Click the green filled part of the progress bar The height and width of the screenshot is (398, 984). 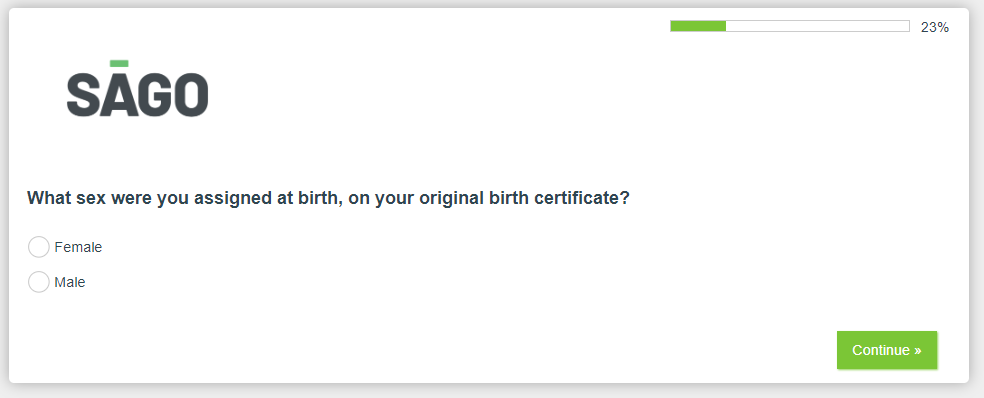pos(698,26)
